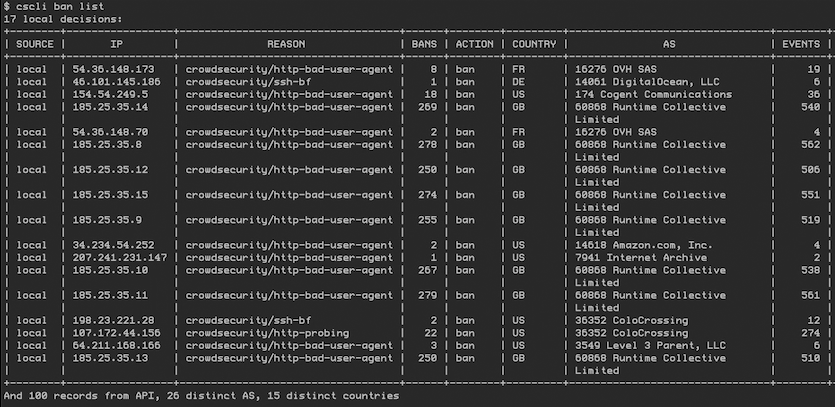This screenshot has height=407, width=835.
Task: Click the BANS column header
Action: 424,44
